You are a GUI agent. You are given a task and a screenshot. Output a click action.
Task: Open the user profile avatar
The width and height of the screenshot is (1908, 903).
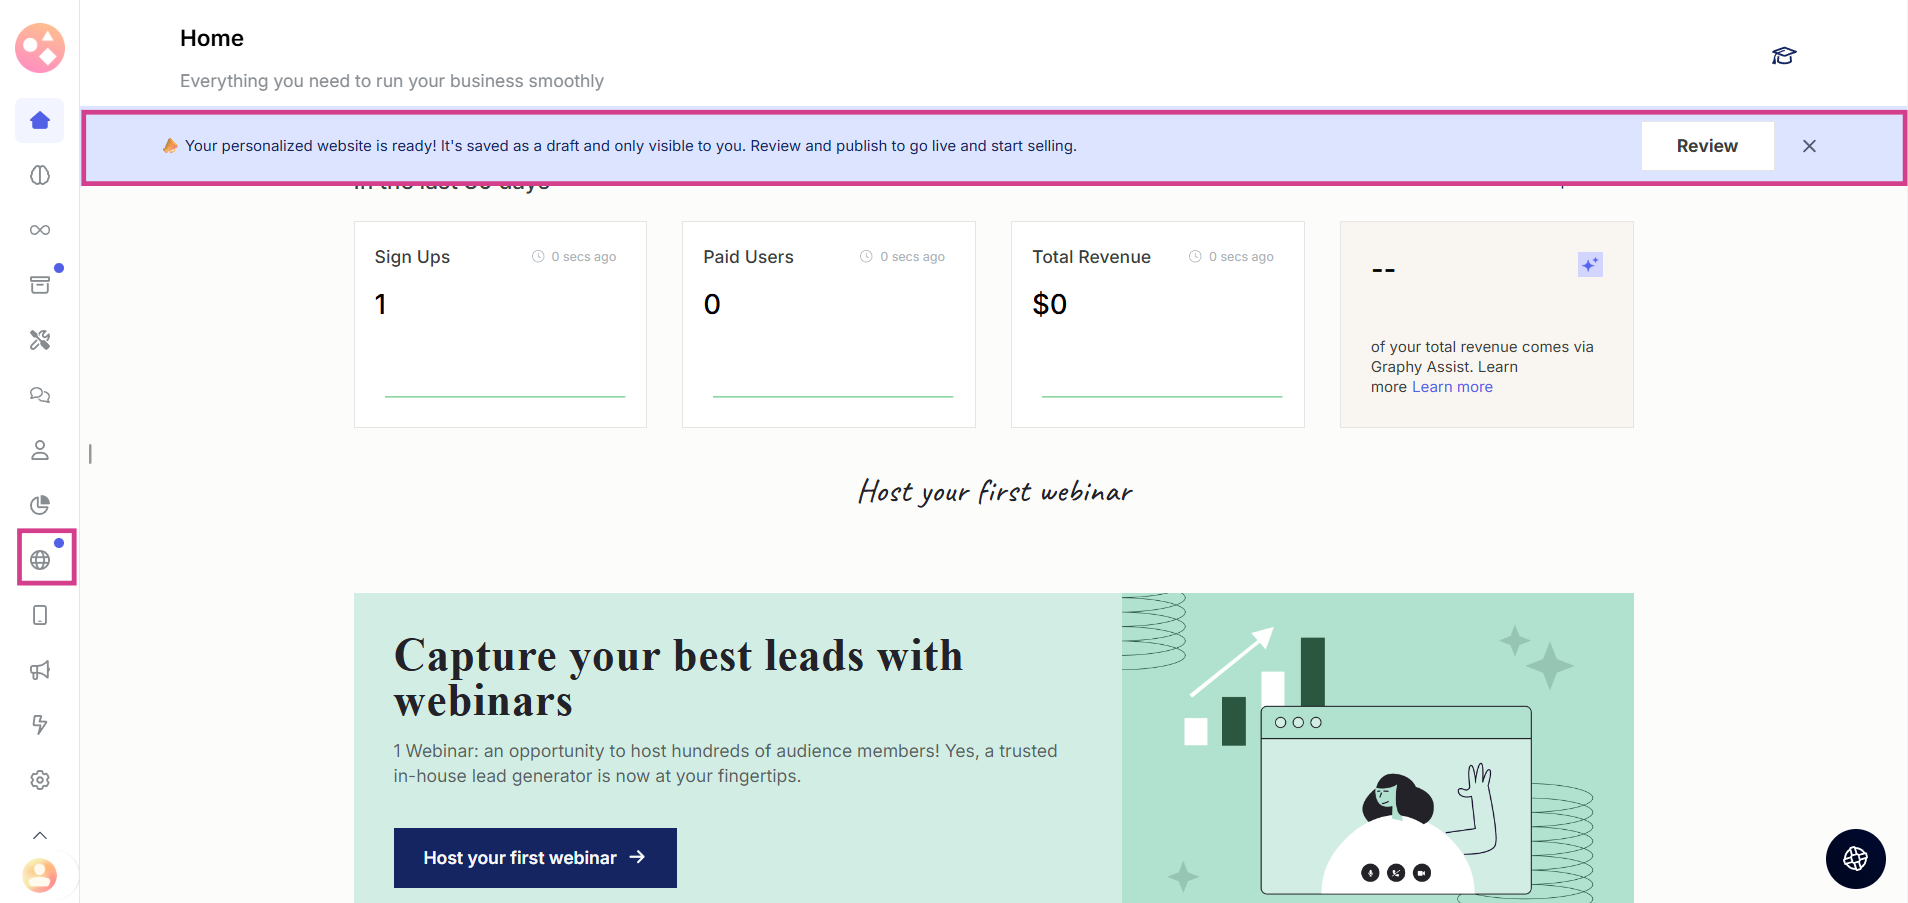[x=40, y=876]
